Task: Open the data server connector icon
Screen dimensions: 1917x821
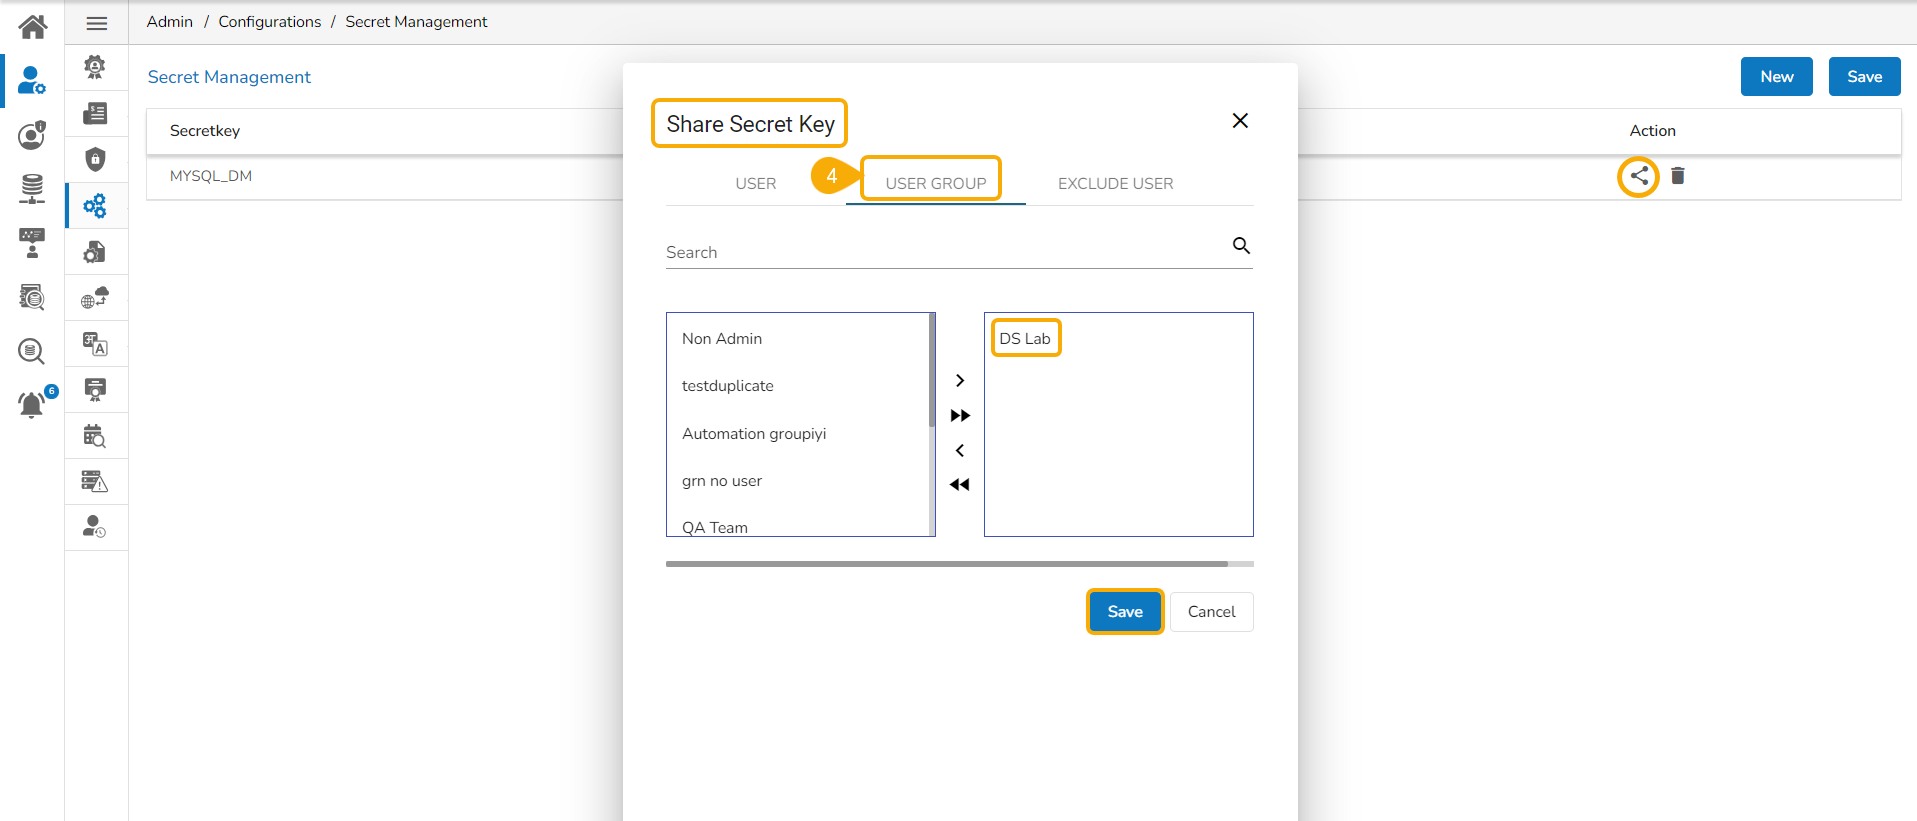Action: click(x=32, y=188)
